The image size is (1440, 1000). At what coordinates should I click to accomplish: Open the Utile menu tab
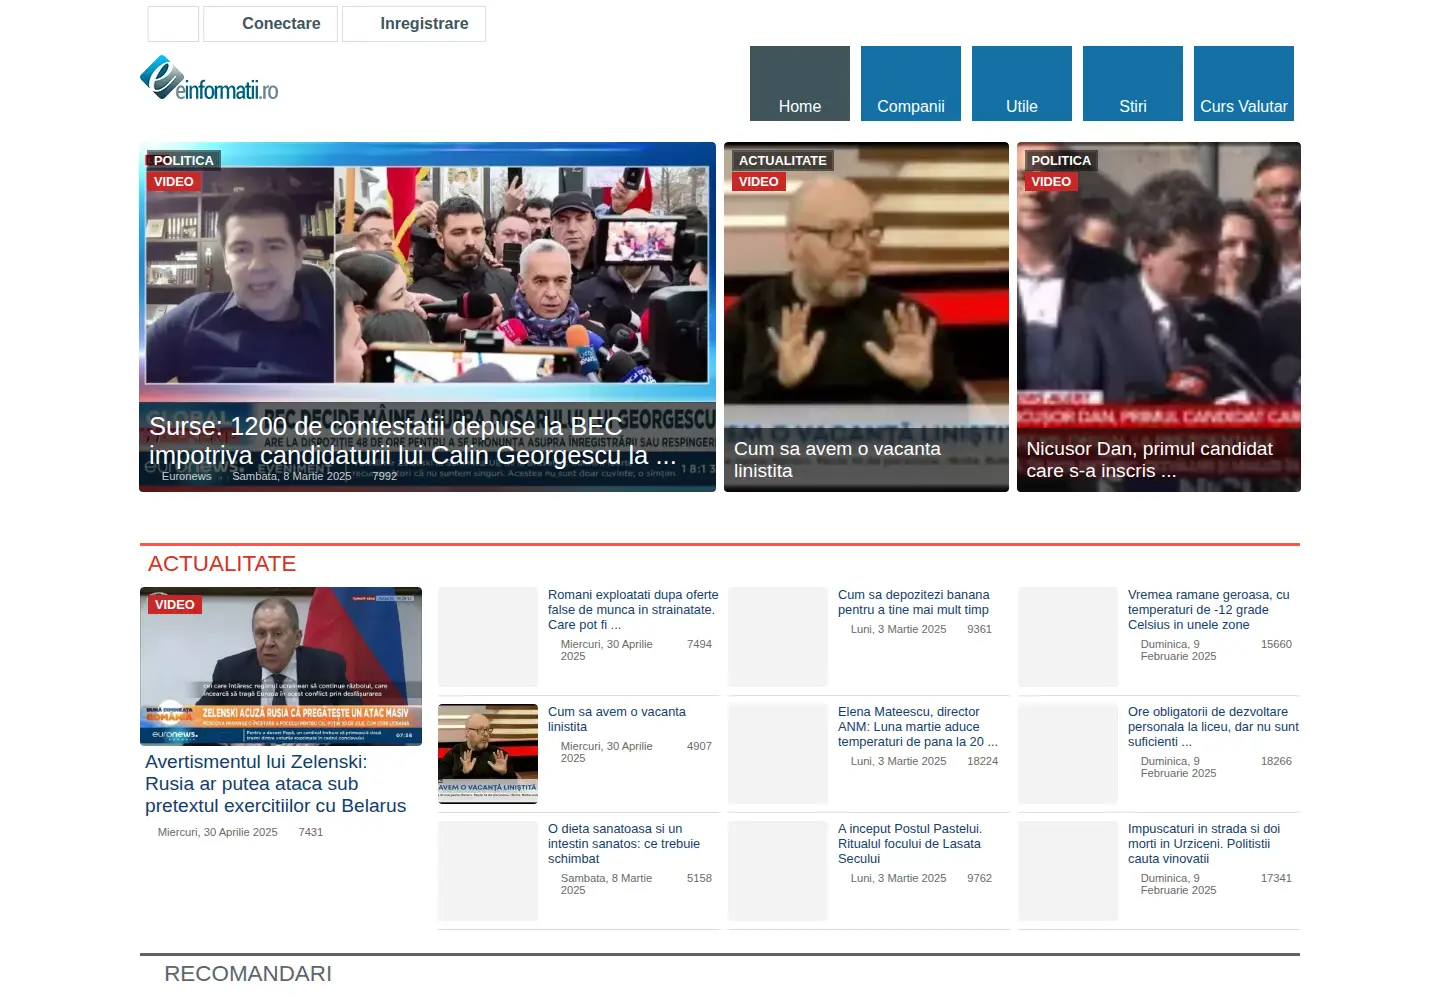(x=1022, y=84)
